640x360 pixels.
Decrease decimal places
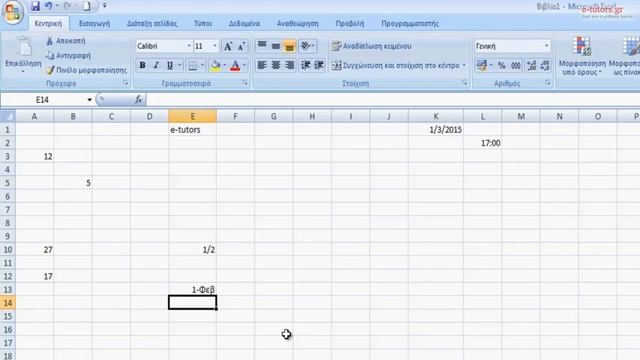[545, 65]
